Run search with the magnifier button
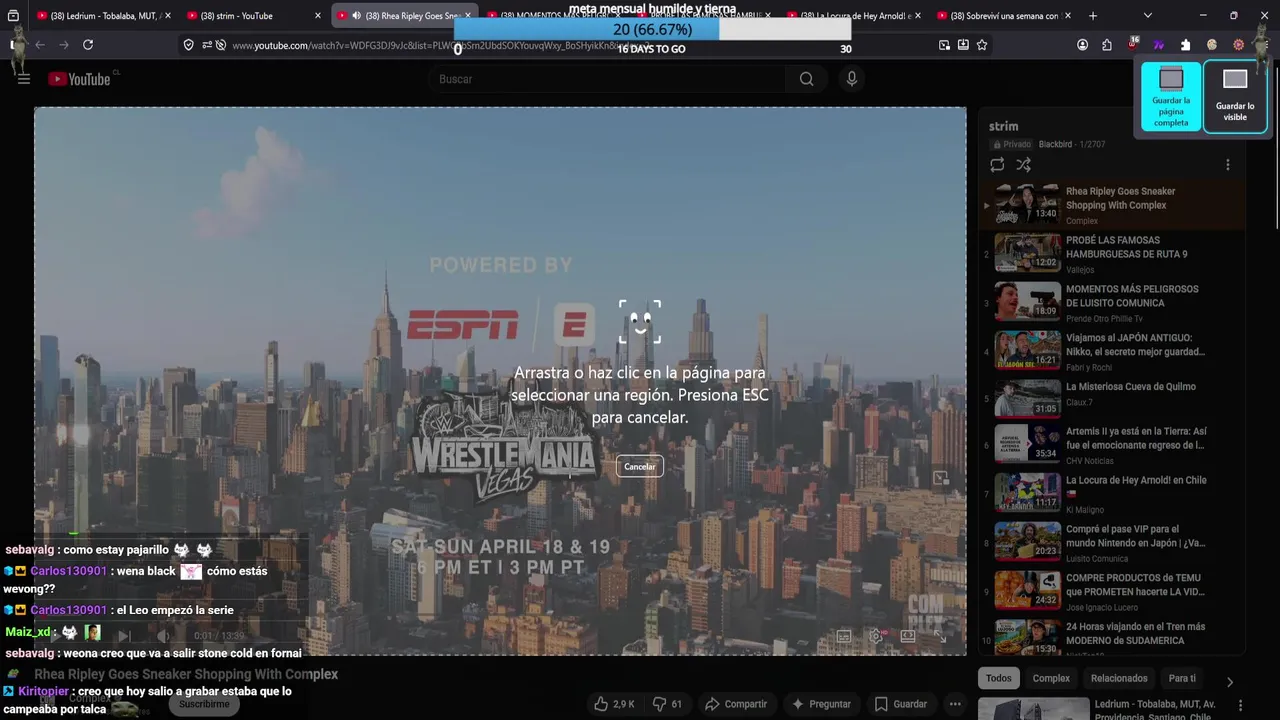 (806, 79)
